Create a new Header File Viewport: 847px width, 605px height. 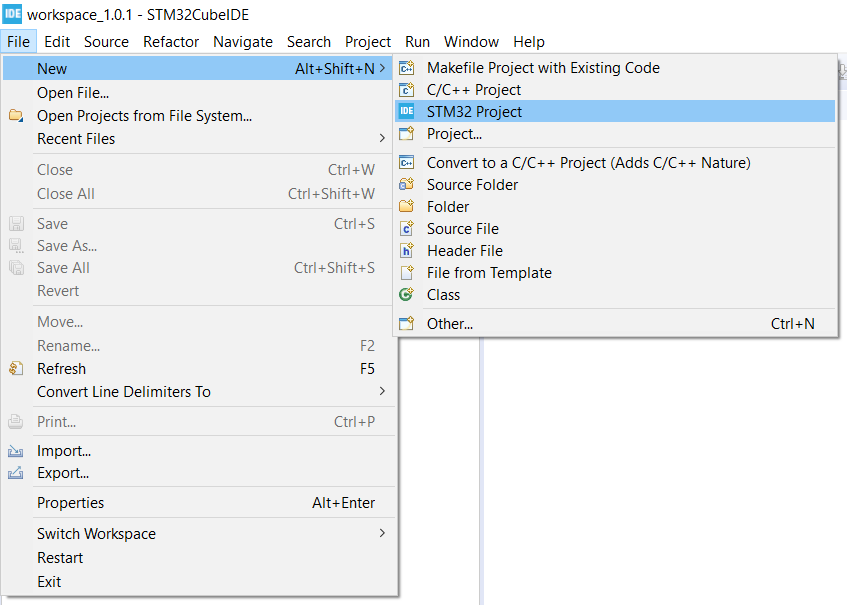pyautogui.click(x=615, y=251)
